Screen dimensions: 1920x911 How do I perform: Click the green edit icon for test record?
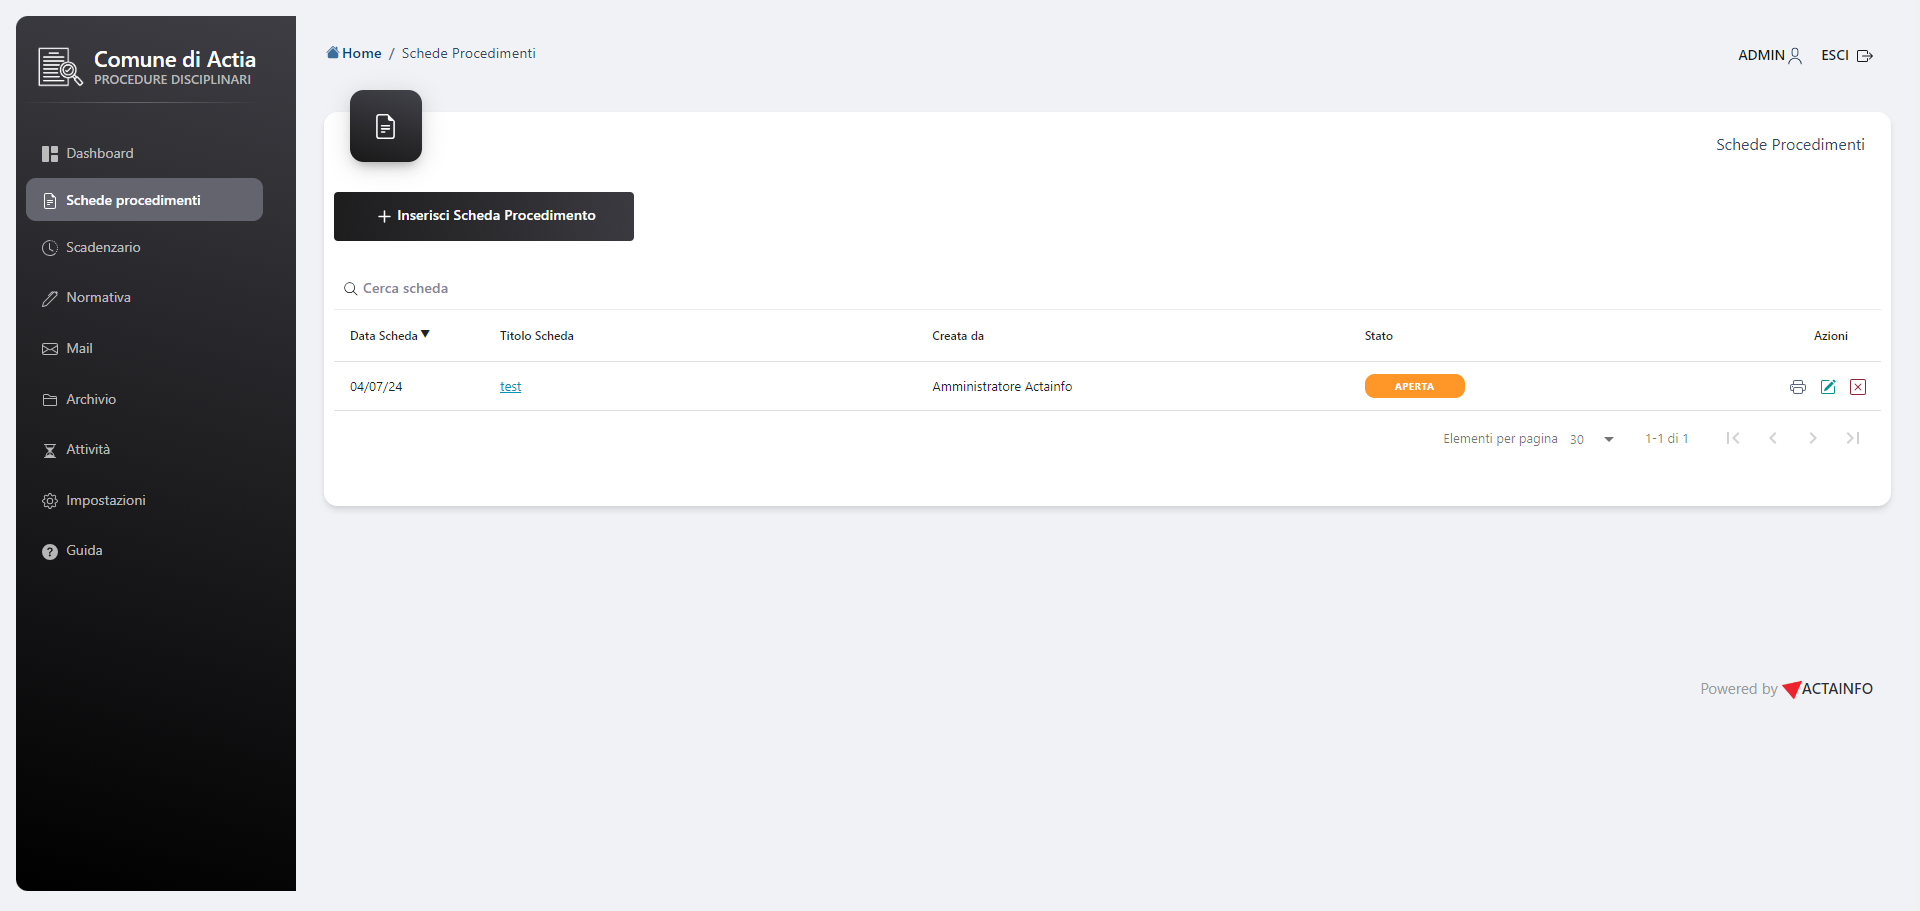(1827, 387)
